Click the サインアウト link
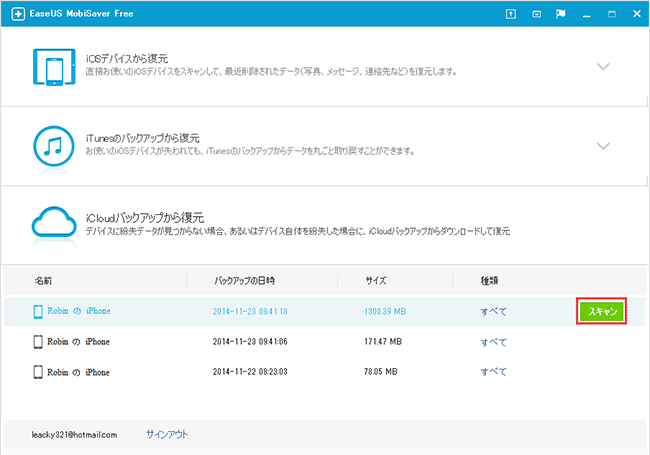The image size is (650, 455). click(x=167, y=434)
